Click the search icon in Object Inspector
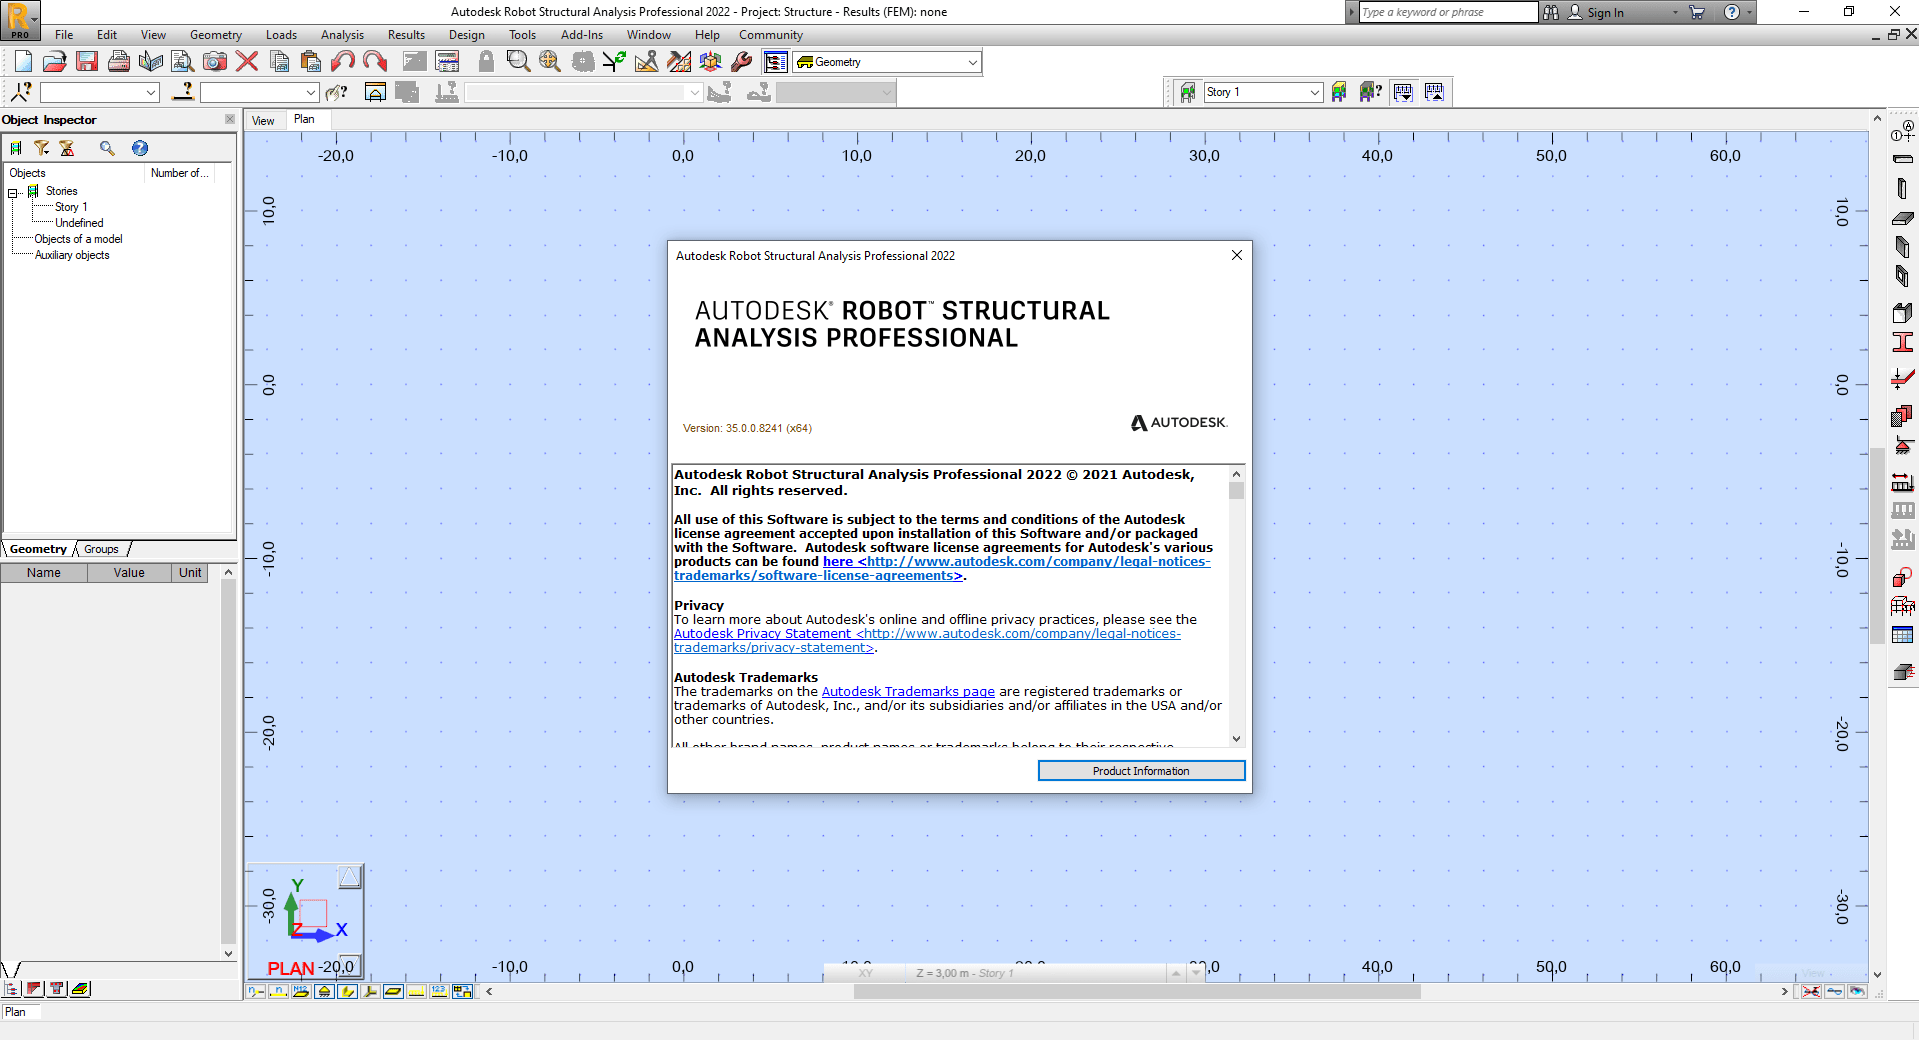 tap(108, 148)
